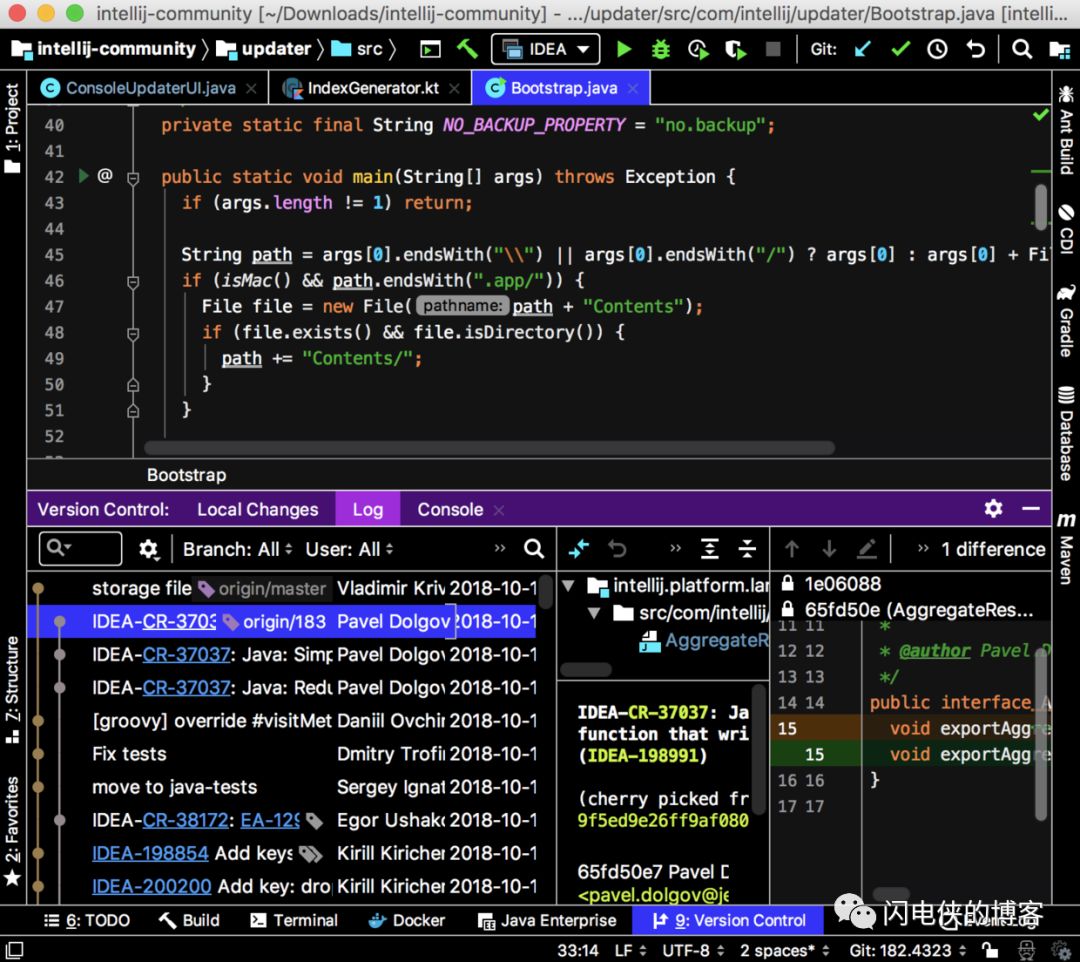
Task: Click the log search input field
Action: pos(81,548)
